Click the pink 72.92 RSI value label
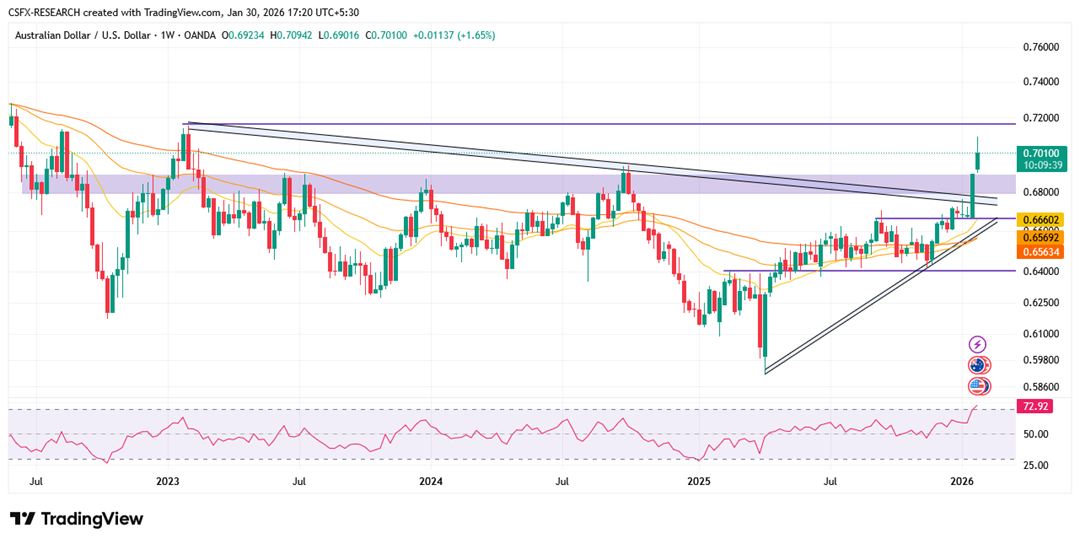Screen dimensions: 1080x544 [x=1034, y=407]
